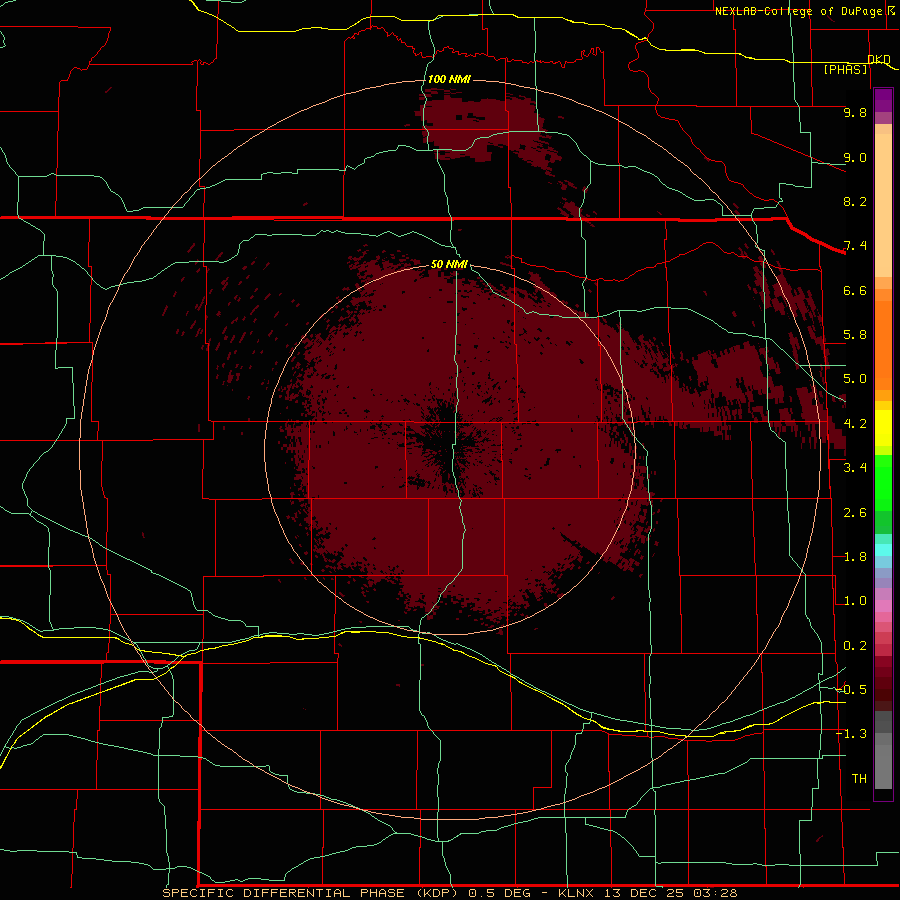
Task: Click the 5.0 value on color scale
Action: [x=855, y=379]
